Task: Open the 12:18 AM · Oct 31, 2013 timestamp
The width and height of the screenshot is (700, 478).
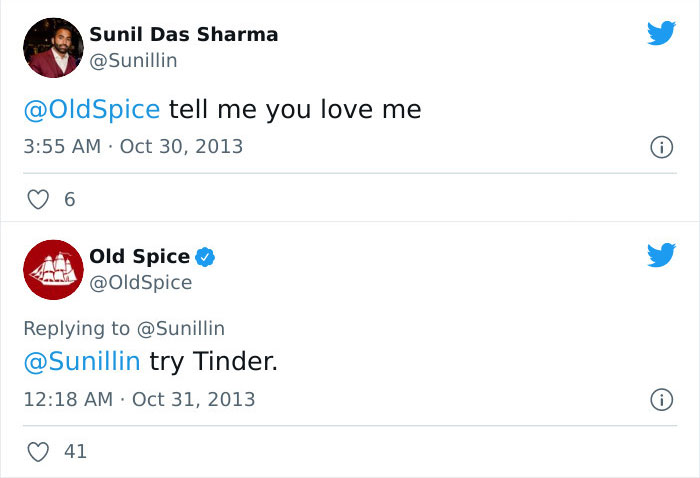Action: coord(139,399)
